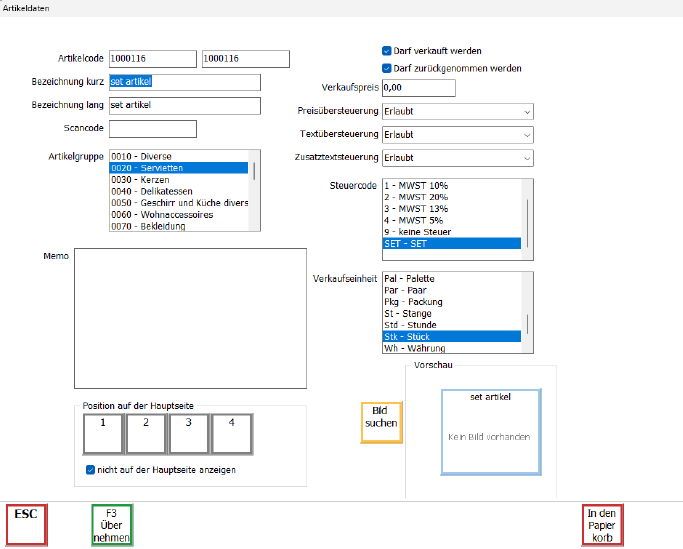Select main page position 3 tile
Image resolution: width=683 pixels, height=549 pixels.
click(x=188, y=432)
